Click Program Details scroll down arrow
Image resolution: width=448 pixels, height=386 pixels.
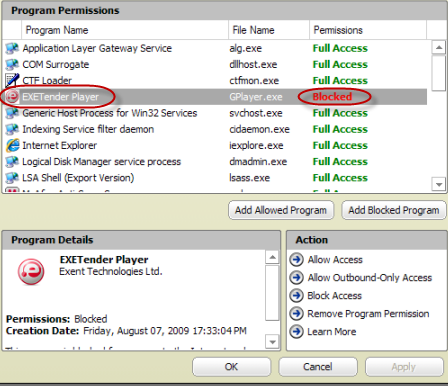tap(272, 342)
